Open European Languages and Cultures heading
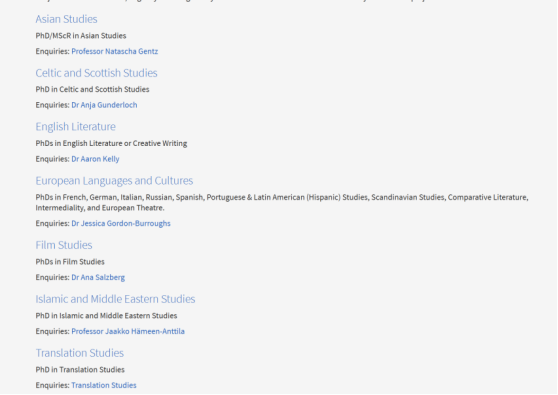The width and height of the screenshot is (558, 395). [x=114, y=181]
